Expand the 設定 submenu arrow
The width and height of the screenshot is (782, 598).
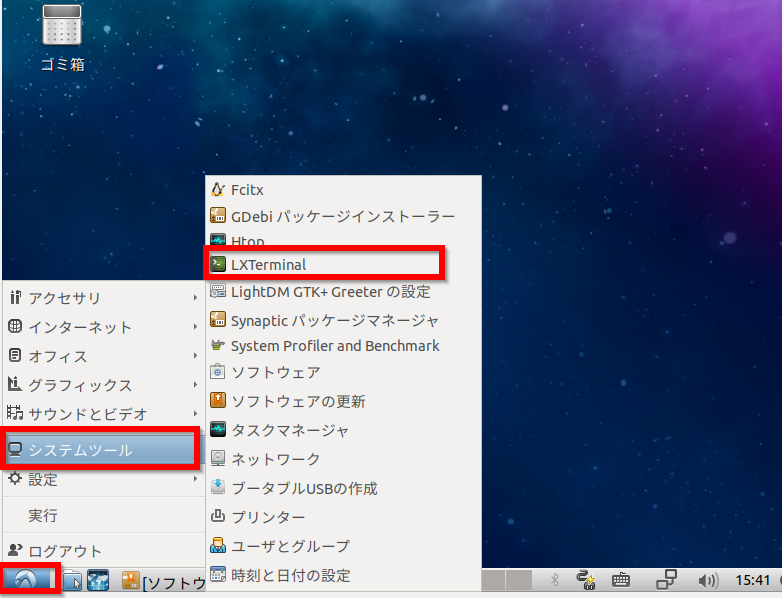(195, 479)
